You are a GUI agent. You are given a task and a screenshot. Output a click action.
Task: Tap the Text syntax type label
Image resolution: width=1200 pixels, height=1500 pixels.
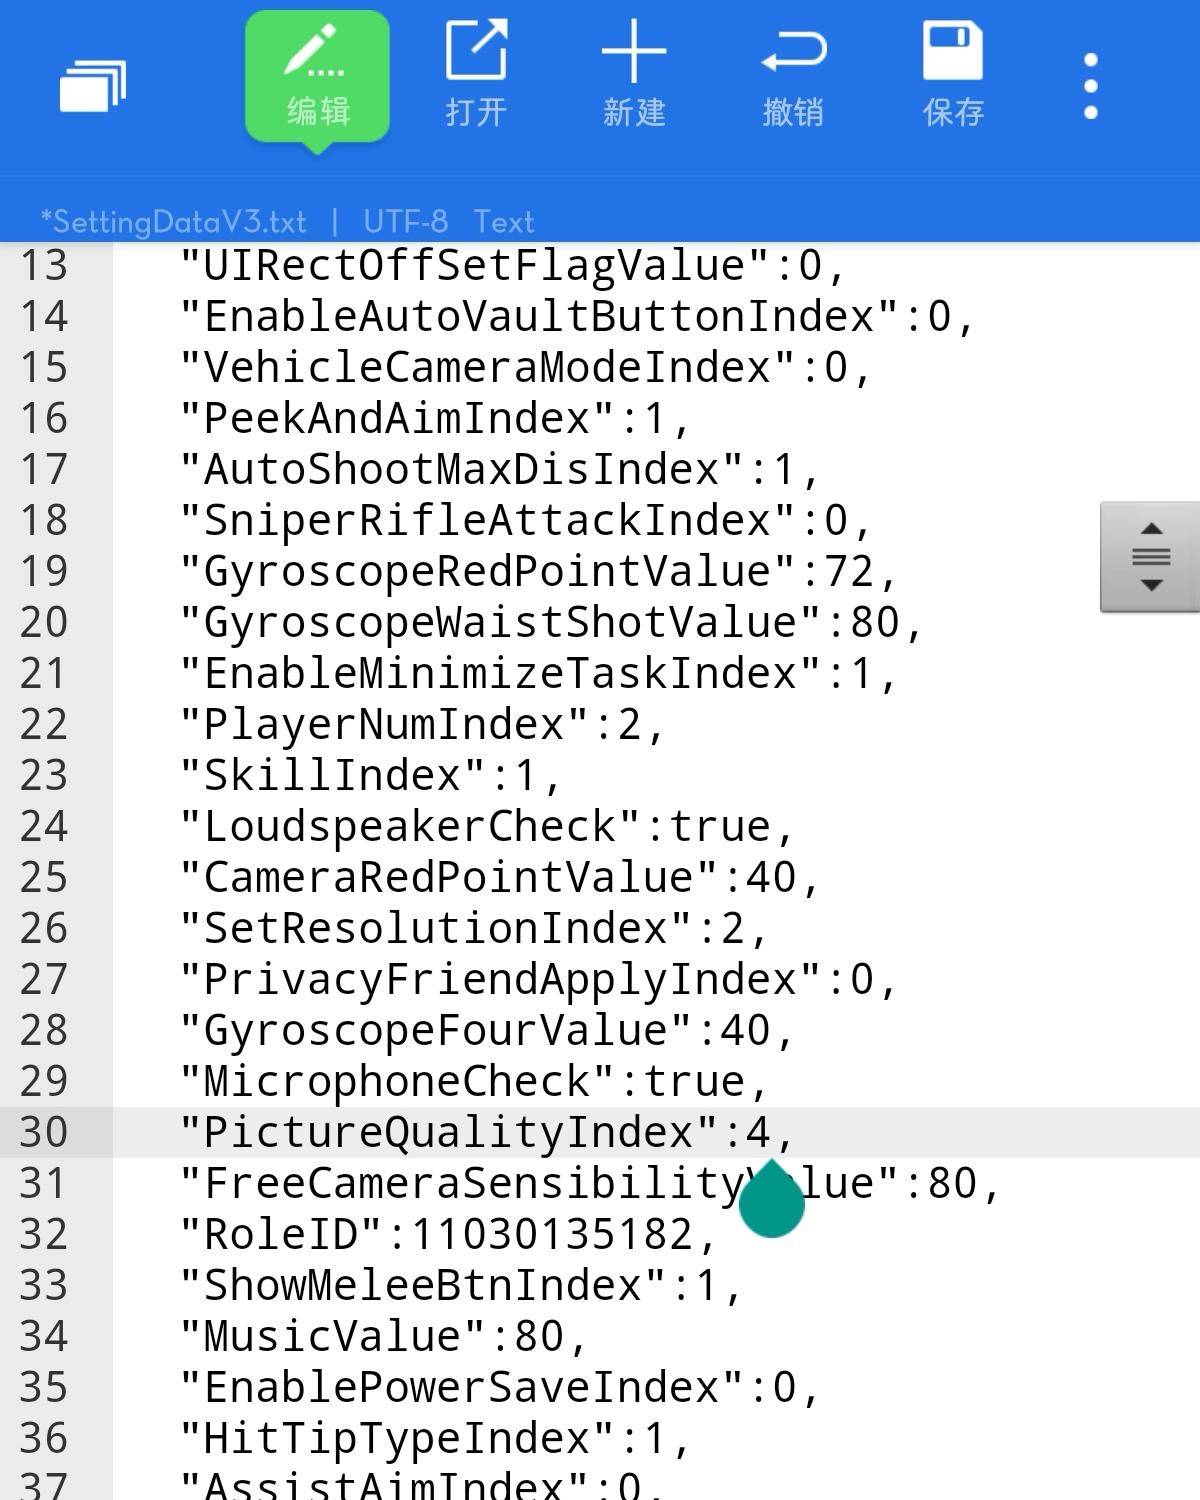(x=503, y=221)
